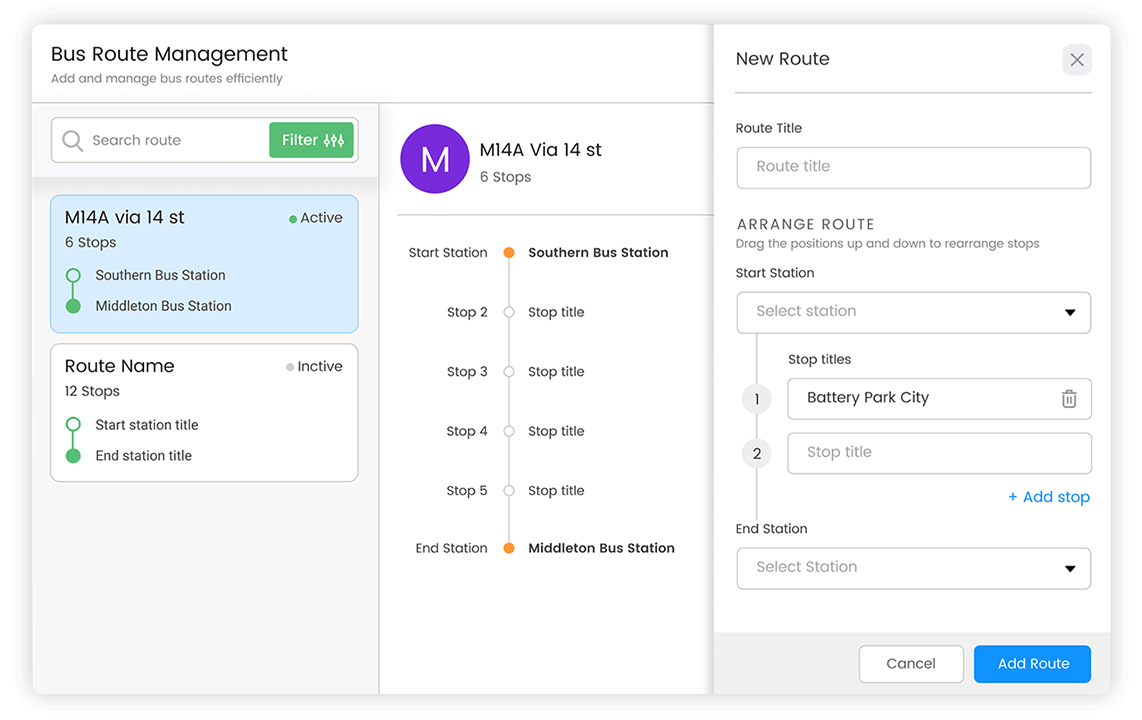Click the Route title input field
The width and height of the screenshot is (1142, 720).
click(913, 167)
